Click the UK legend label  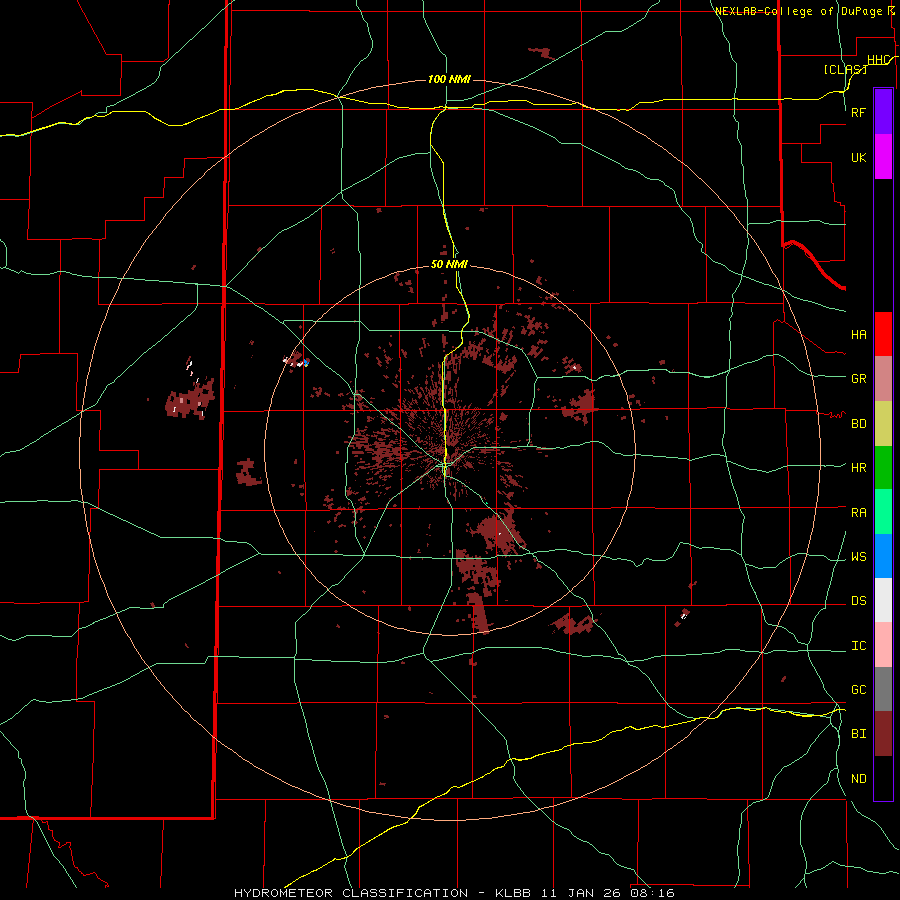pos(858,157)
